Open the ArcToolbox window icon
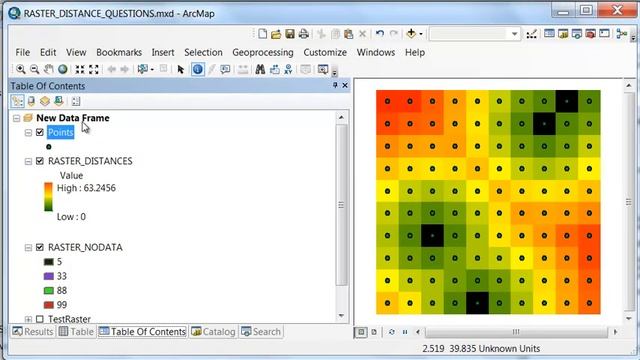640x360 pixels. [x=590, y=34]
